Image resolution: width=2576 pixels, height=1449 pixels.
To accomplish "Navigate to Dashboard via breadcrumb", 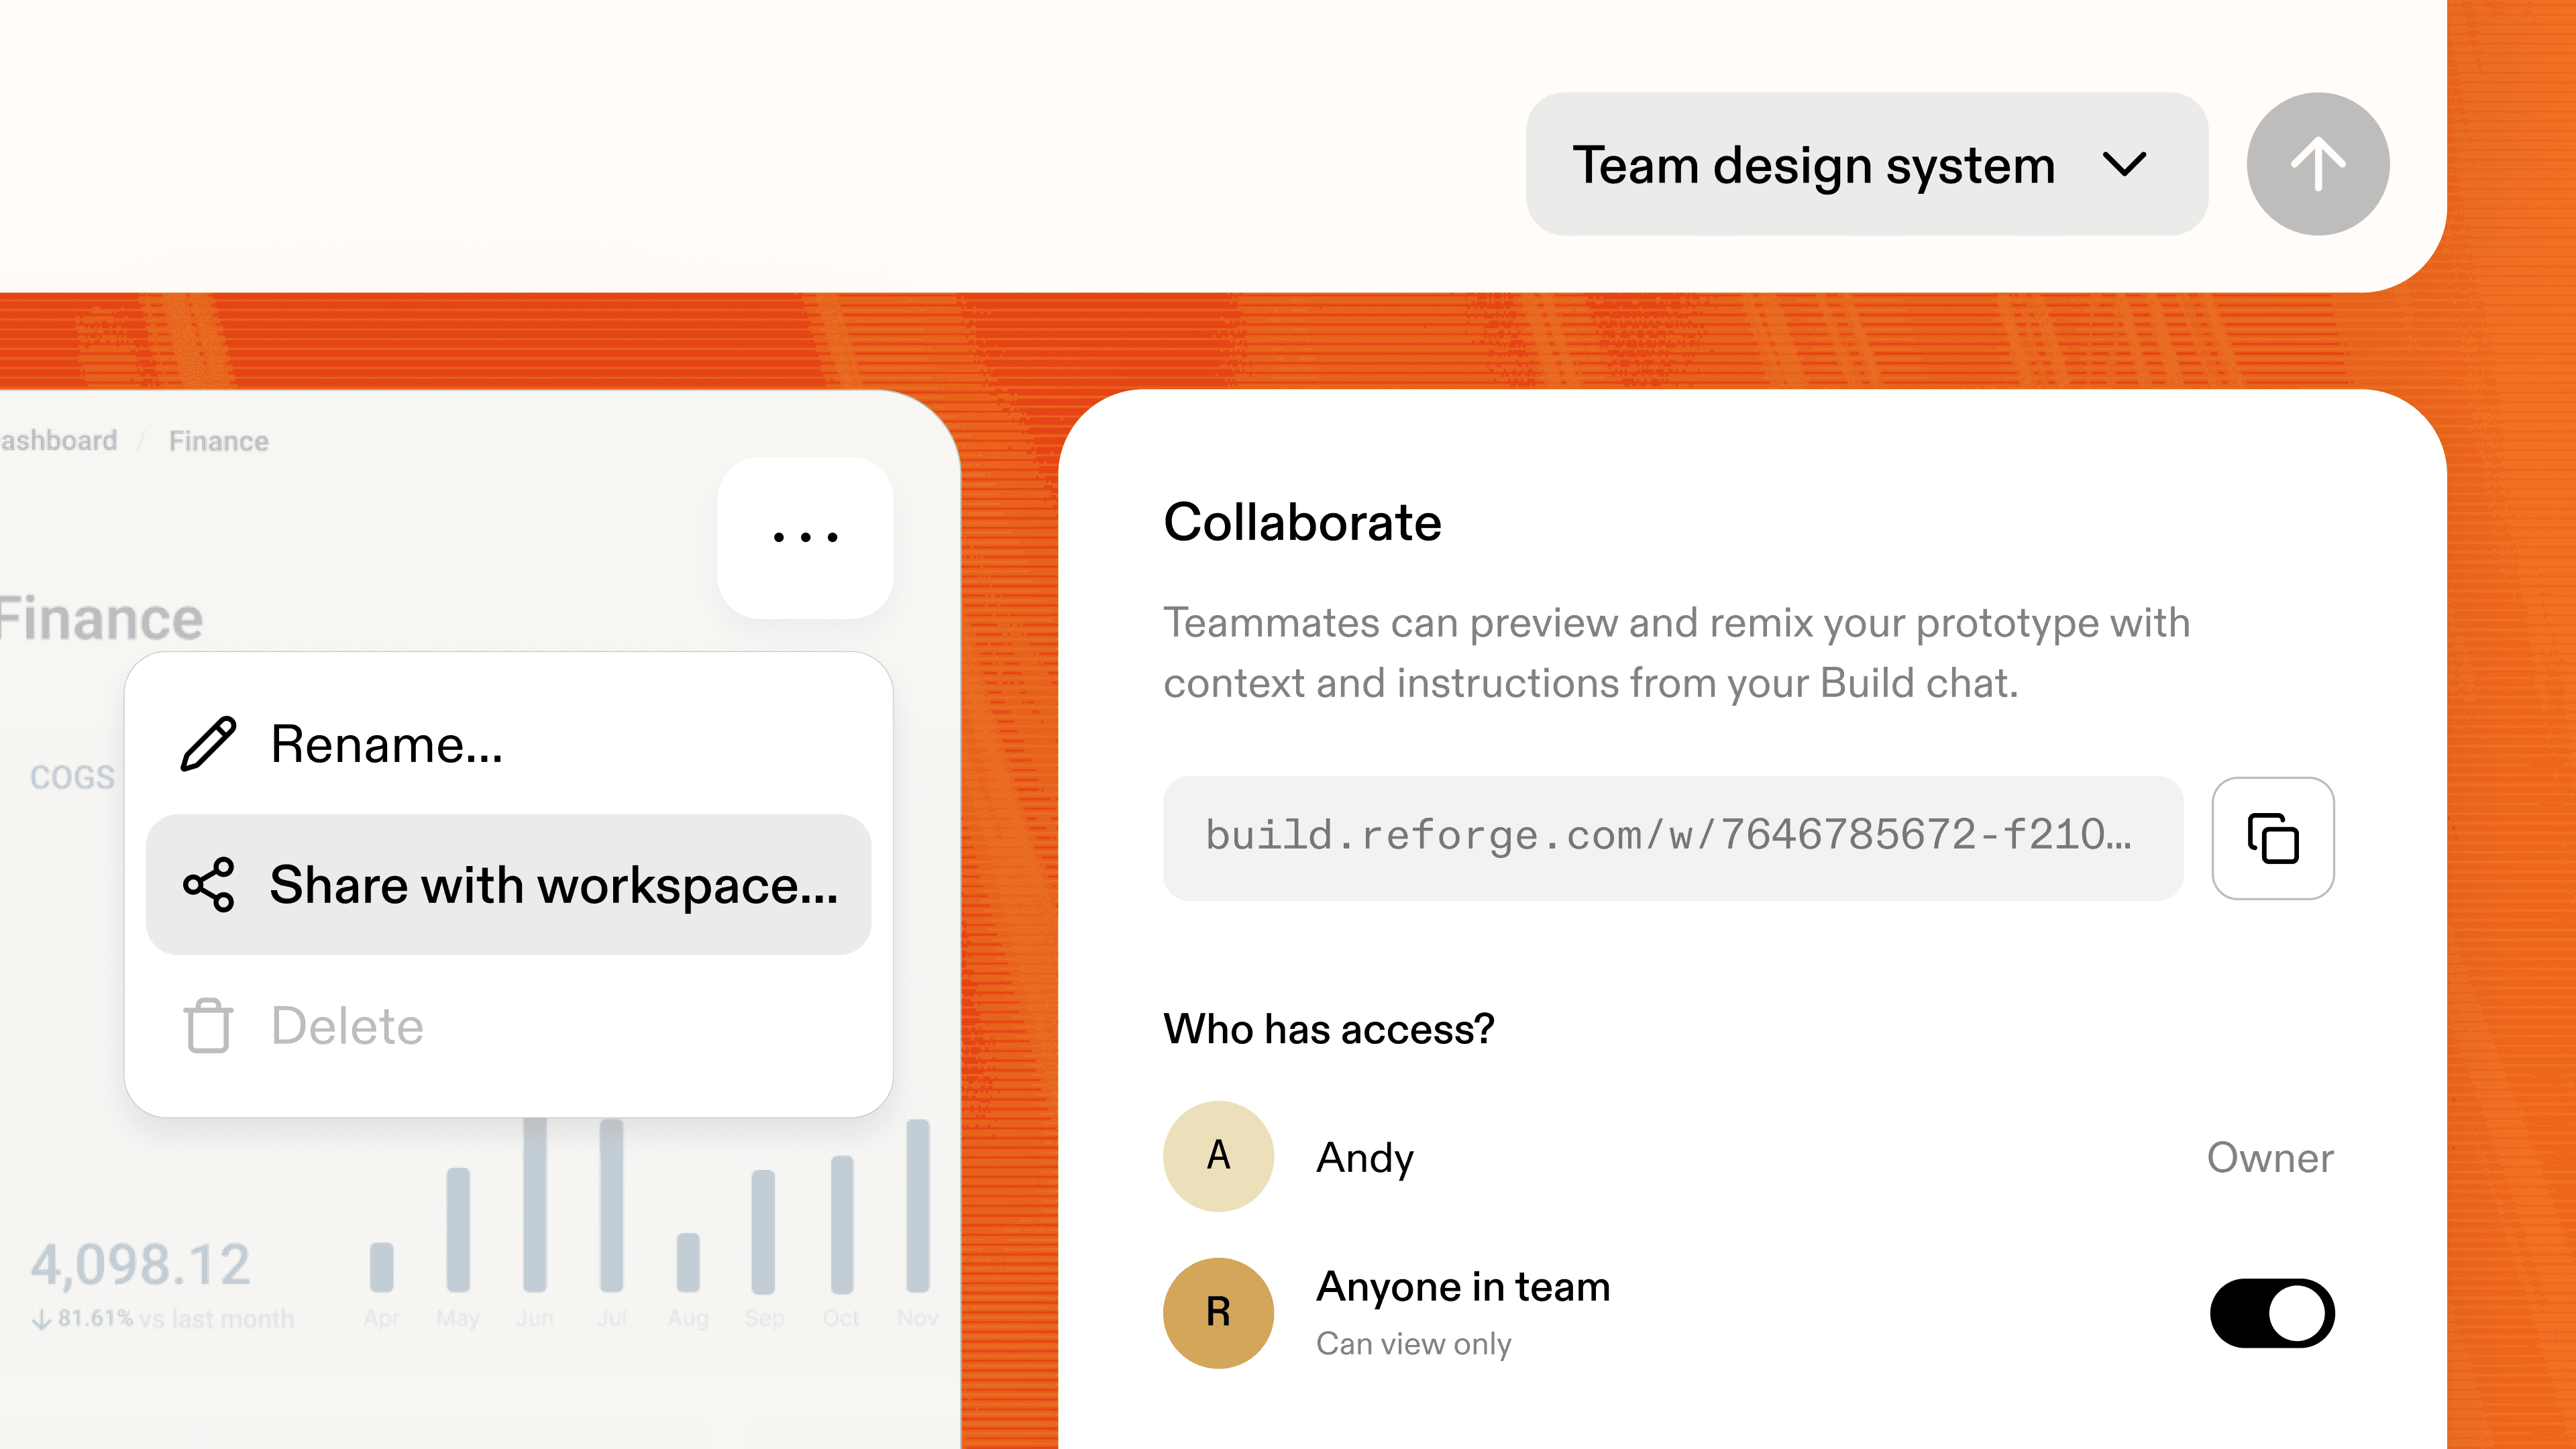I will coord(55,440).
